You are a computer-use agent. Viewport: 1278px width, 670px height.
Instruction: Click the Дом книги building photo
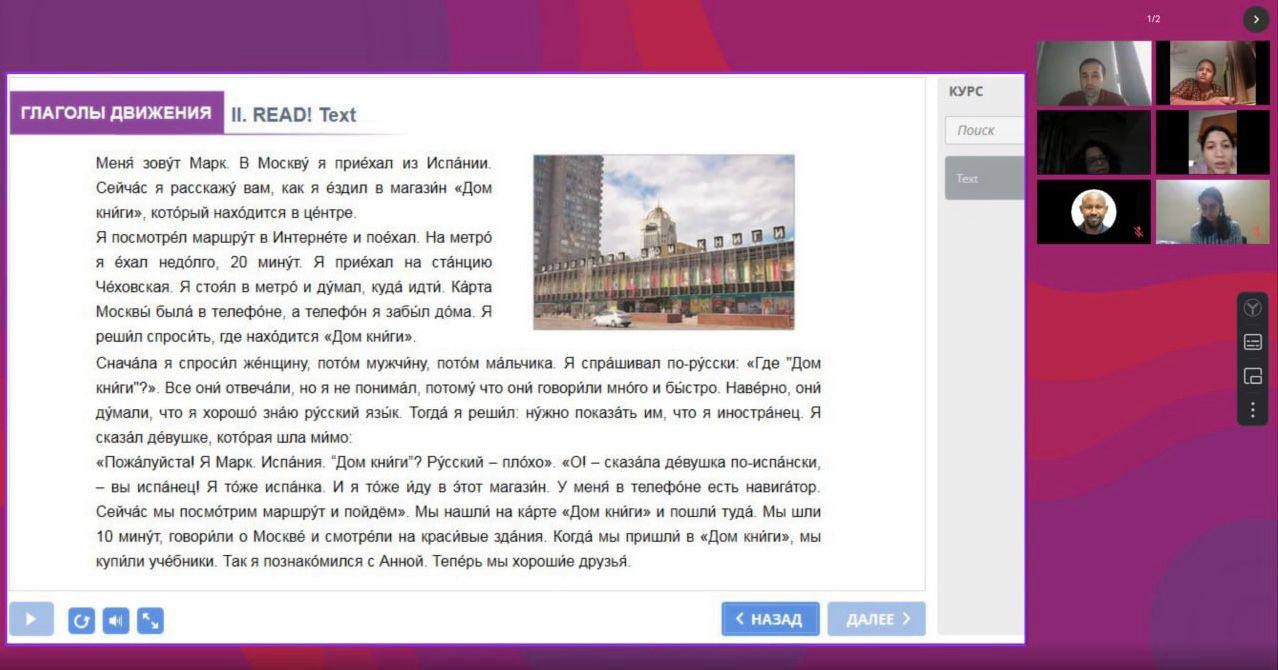click(x=663, y=241)
